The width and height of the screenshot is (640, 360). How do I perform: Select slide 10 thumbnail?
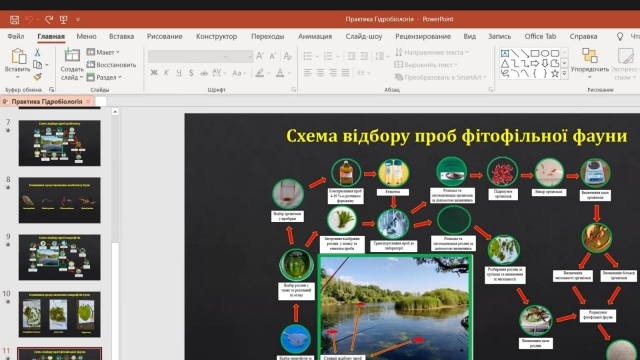point(60,314)
